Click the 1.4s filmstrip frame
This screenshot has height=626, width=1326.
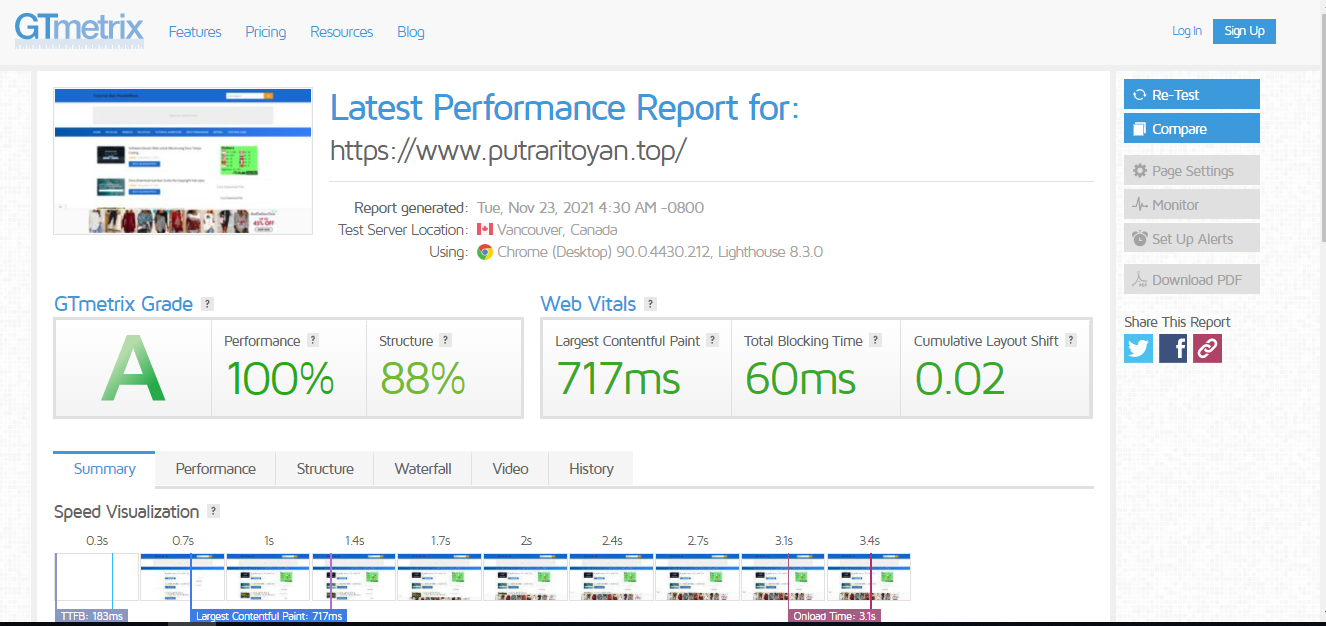coord(354,577)
